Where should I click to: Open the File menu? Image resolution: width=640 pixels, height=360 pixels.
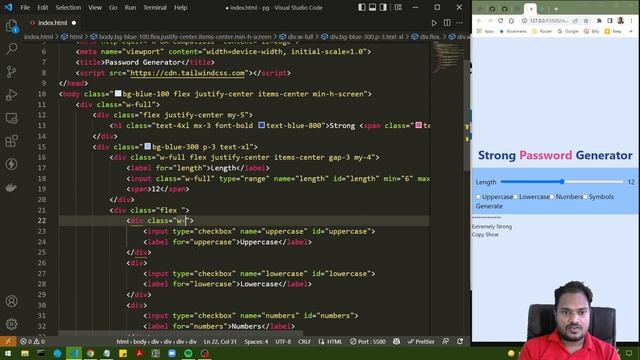coord(25,7)
